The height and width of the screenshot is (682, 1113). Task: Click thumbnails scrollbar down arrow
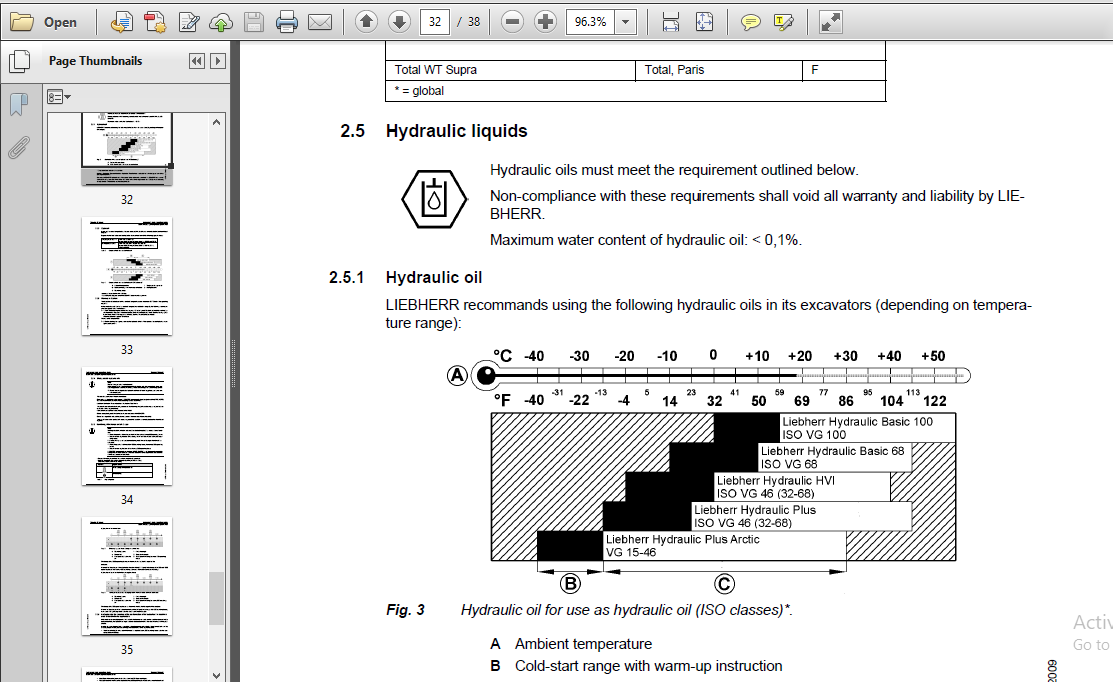tap(216, 675)
